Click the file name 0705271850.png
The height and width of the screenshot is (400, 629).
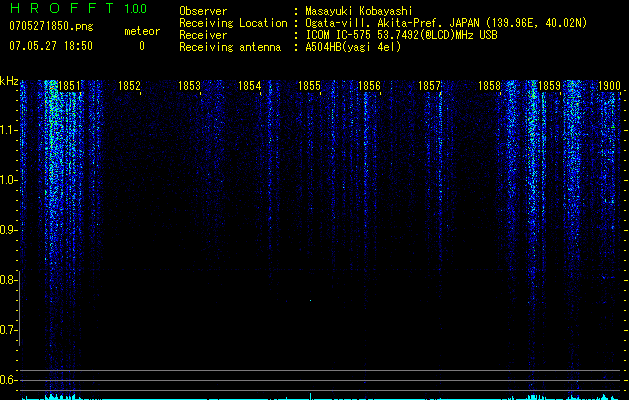coord(51,26)
